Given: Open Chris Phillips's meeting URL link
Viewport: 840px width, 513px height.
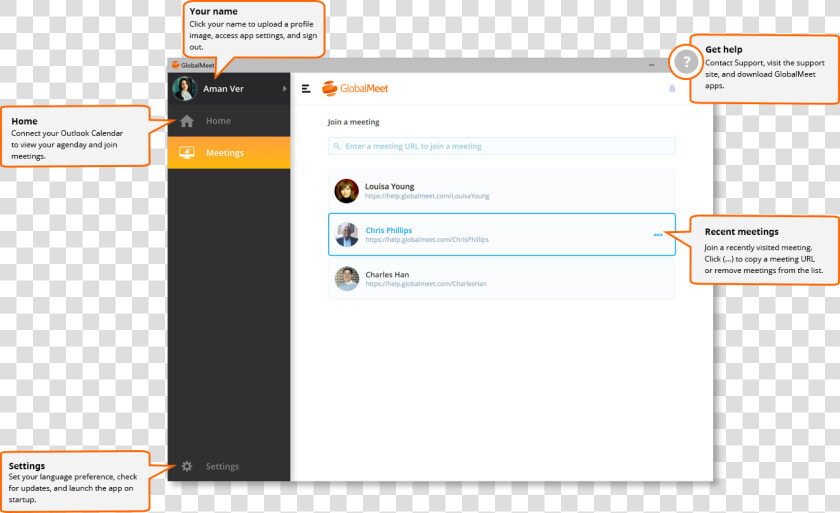Looking at the screenshot, I should 427,240.
